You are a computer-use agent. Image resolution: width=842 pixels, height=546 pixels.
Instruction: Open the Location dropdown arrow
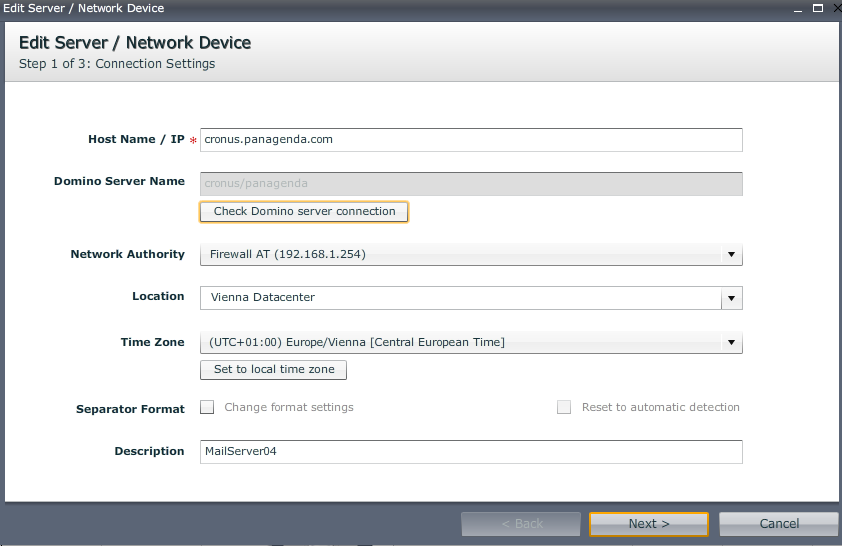pyautogui.click(x=732, y=298)
